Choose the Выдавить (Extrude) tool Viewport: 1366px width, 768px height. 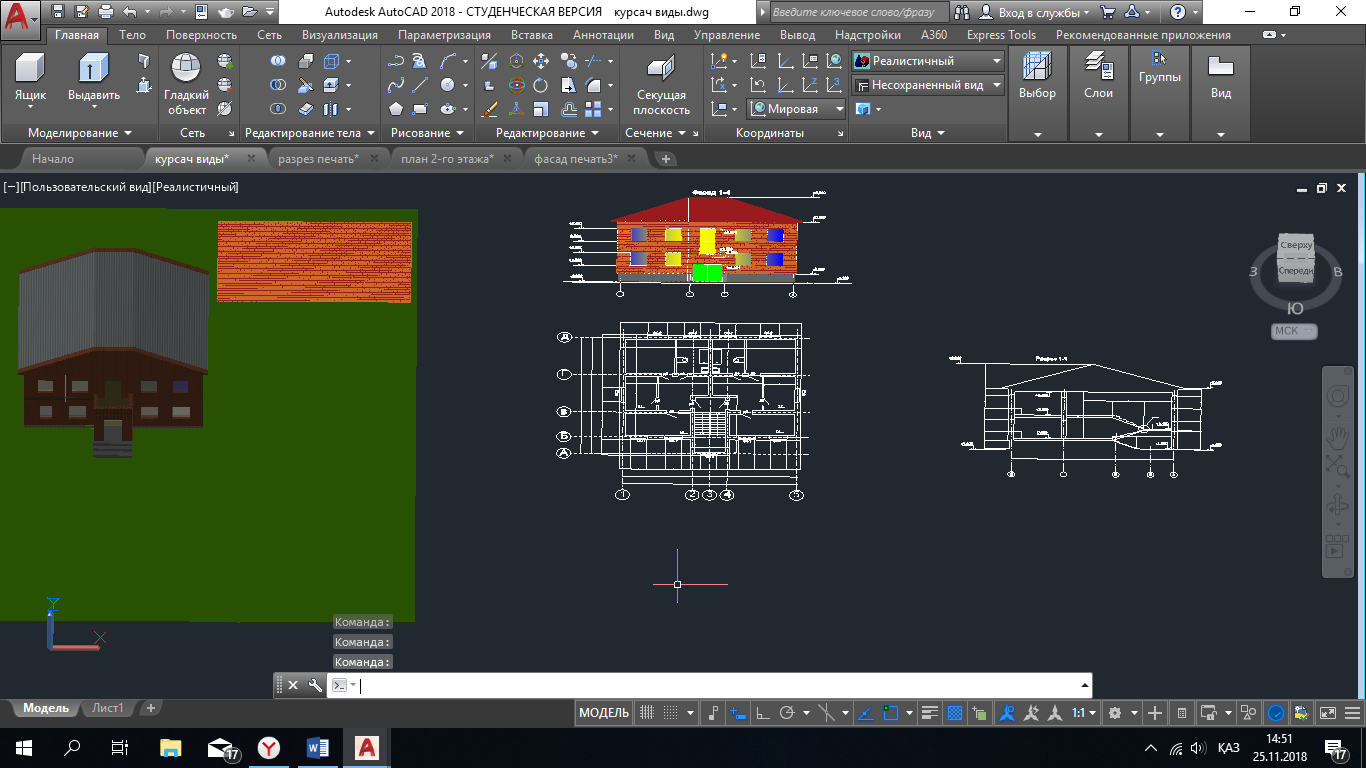(x=93, y=78)
